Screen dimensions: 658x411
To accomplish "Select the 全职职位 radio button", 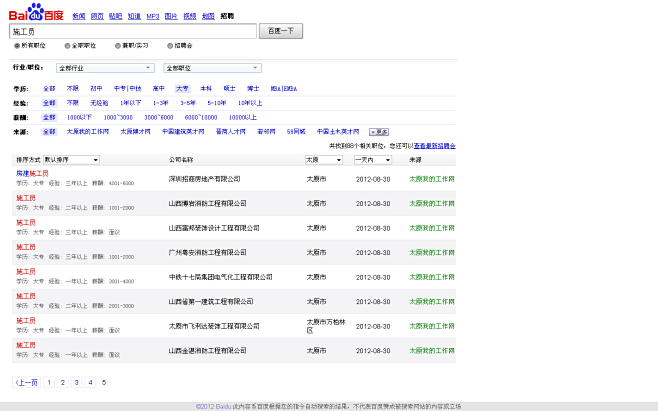I will [67, 46].
